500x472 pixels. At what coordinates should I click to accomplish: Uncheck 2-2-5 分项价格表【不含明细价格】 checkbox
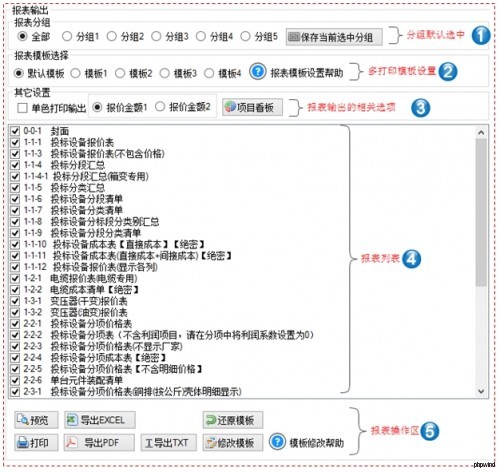coord(15,369)
